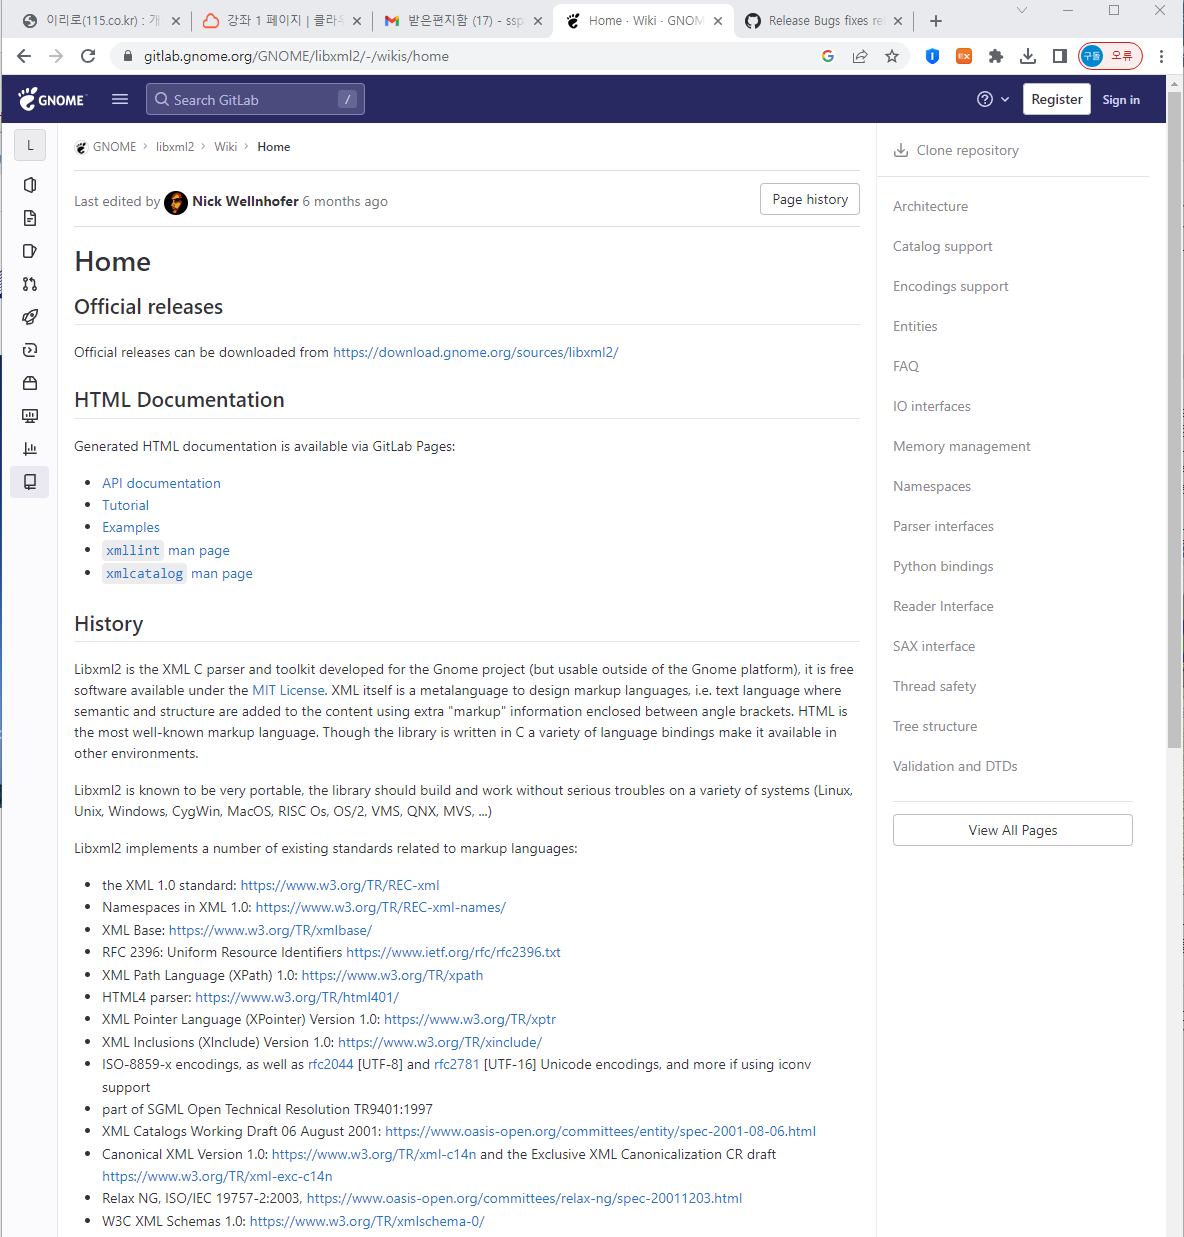
Task: Click the GNOME logo in header
Action: click(x=52, y=99)
